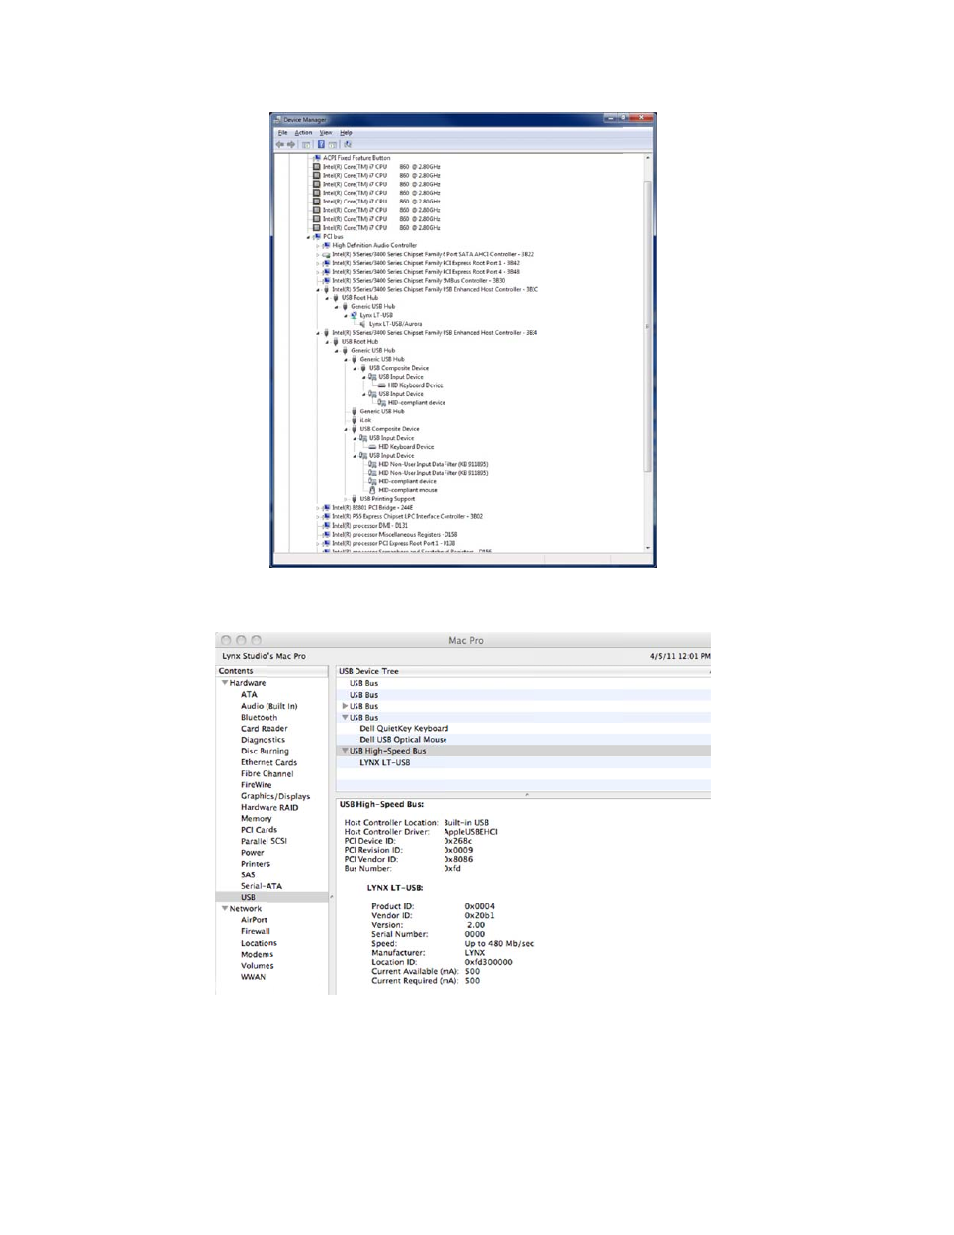This screenshot has height=1235, width=954.
Task: Collapse the USB High-Speed Bus disclosure triangle
Action: [345, 751]
